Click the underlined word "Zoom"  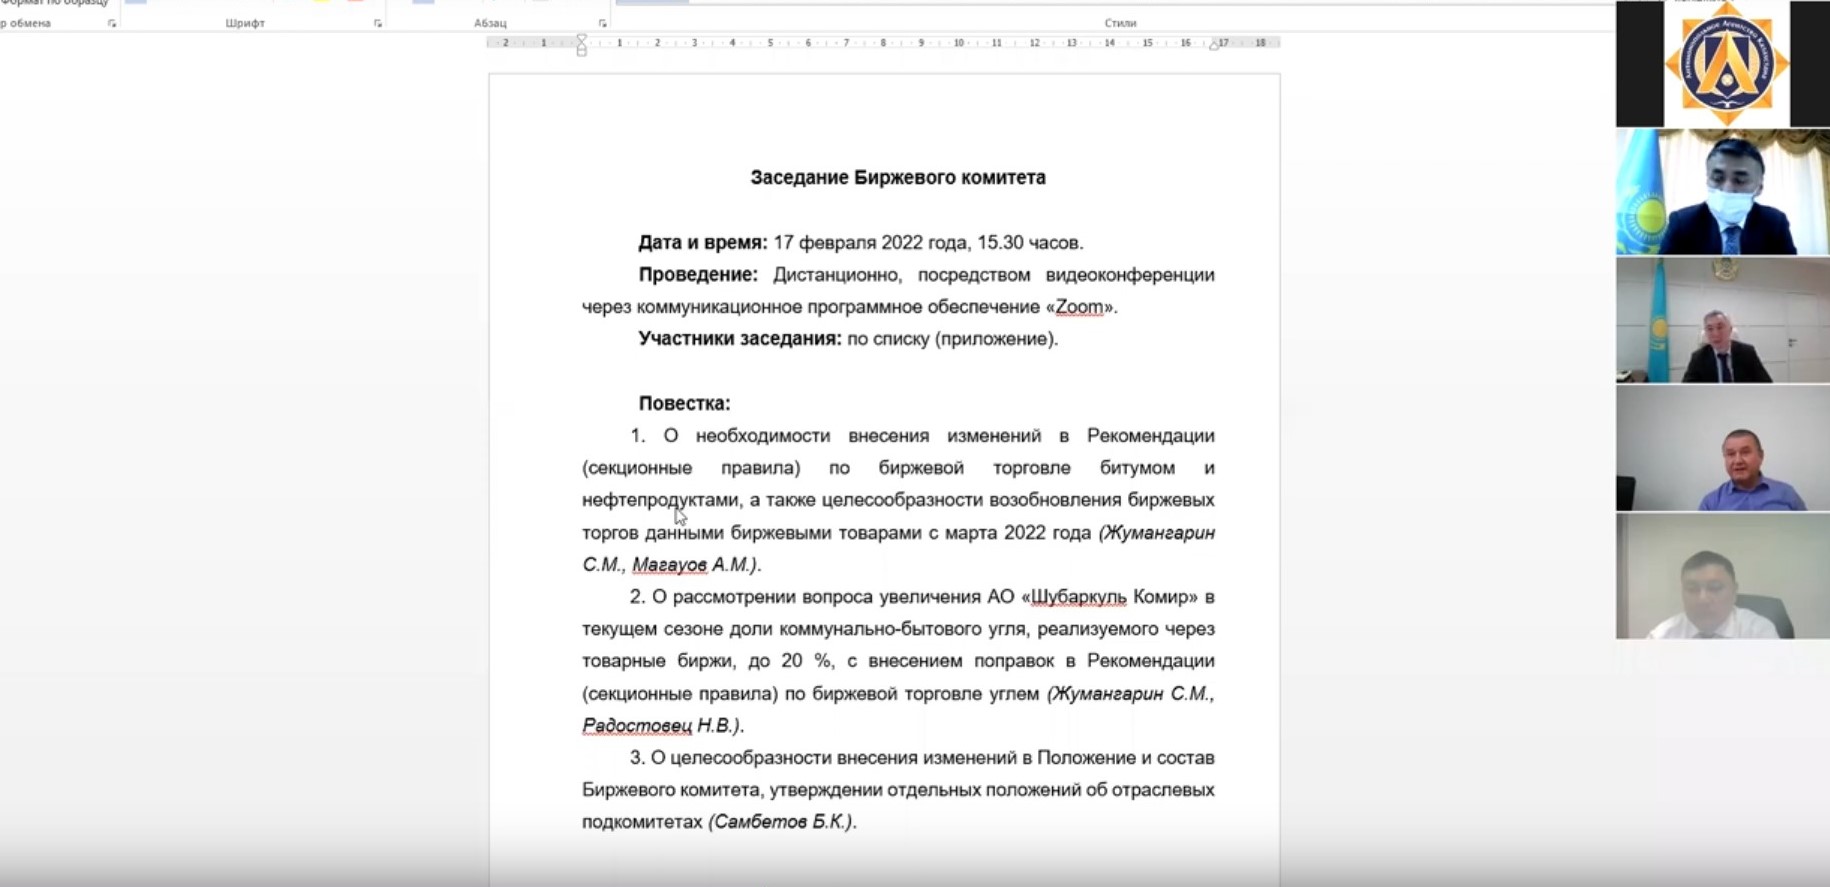[x=1079, y=307]
